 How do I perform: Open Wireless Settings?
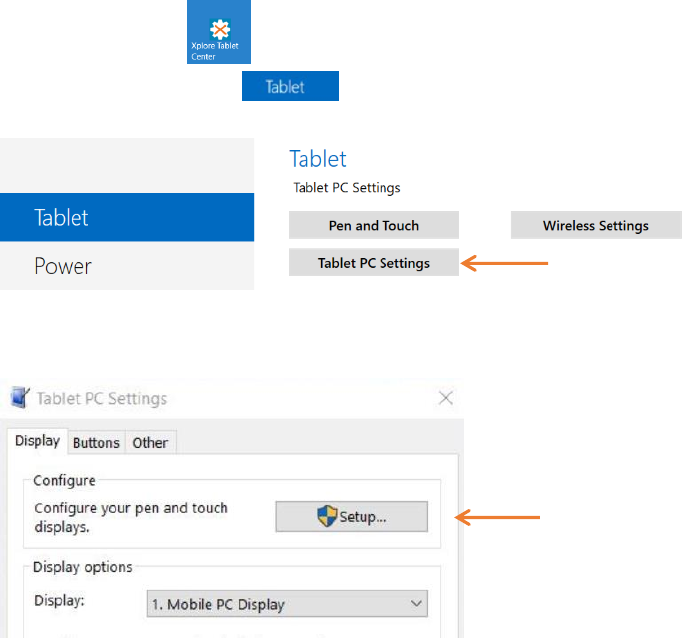coord(595,225)
